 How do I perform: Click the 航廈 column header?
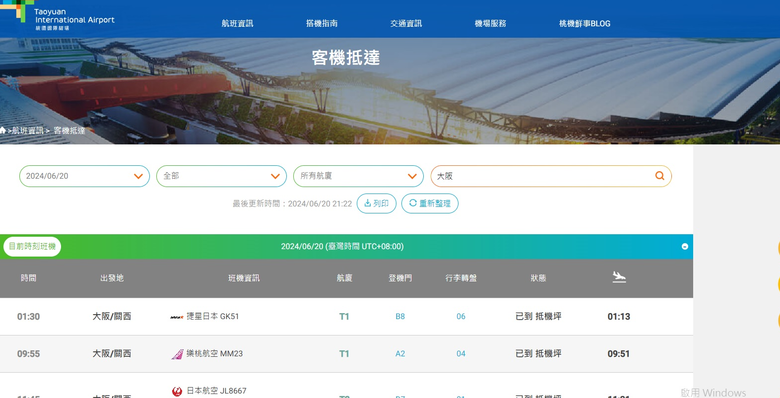[x=344, y=278]
